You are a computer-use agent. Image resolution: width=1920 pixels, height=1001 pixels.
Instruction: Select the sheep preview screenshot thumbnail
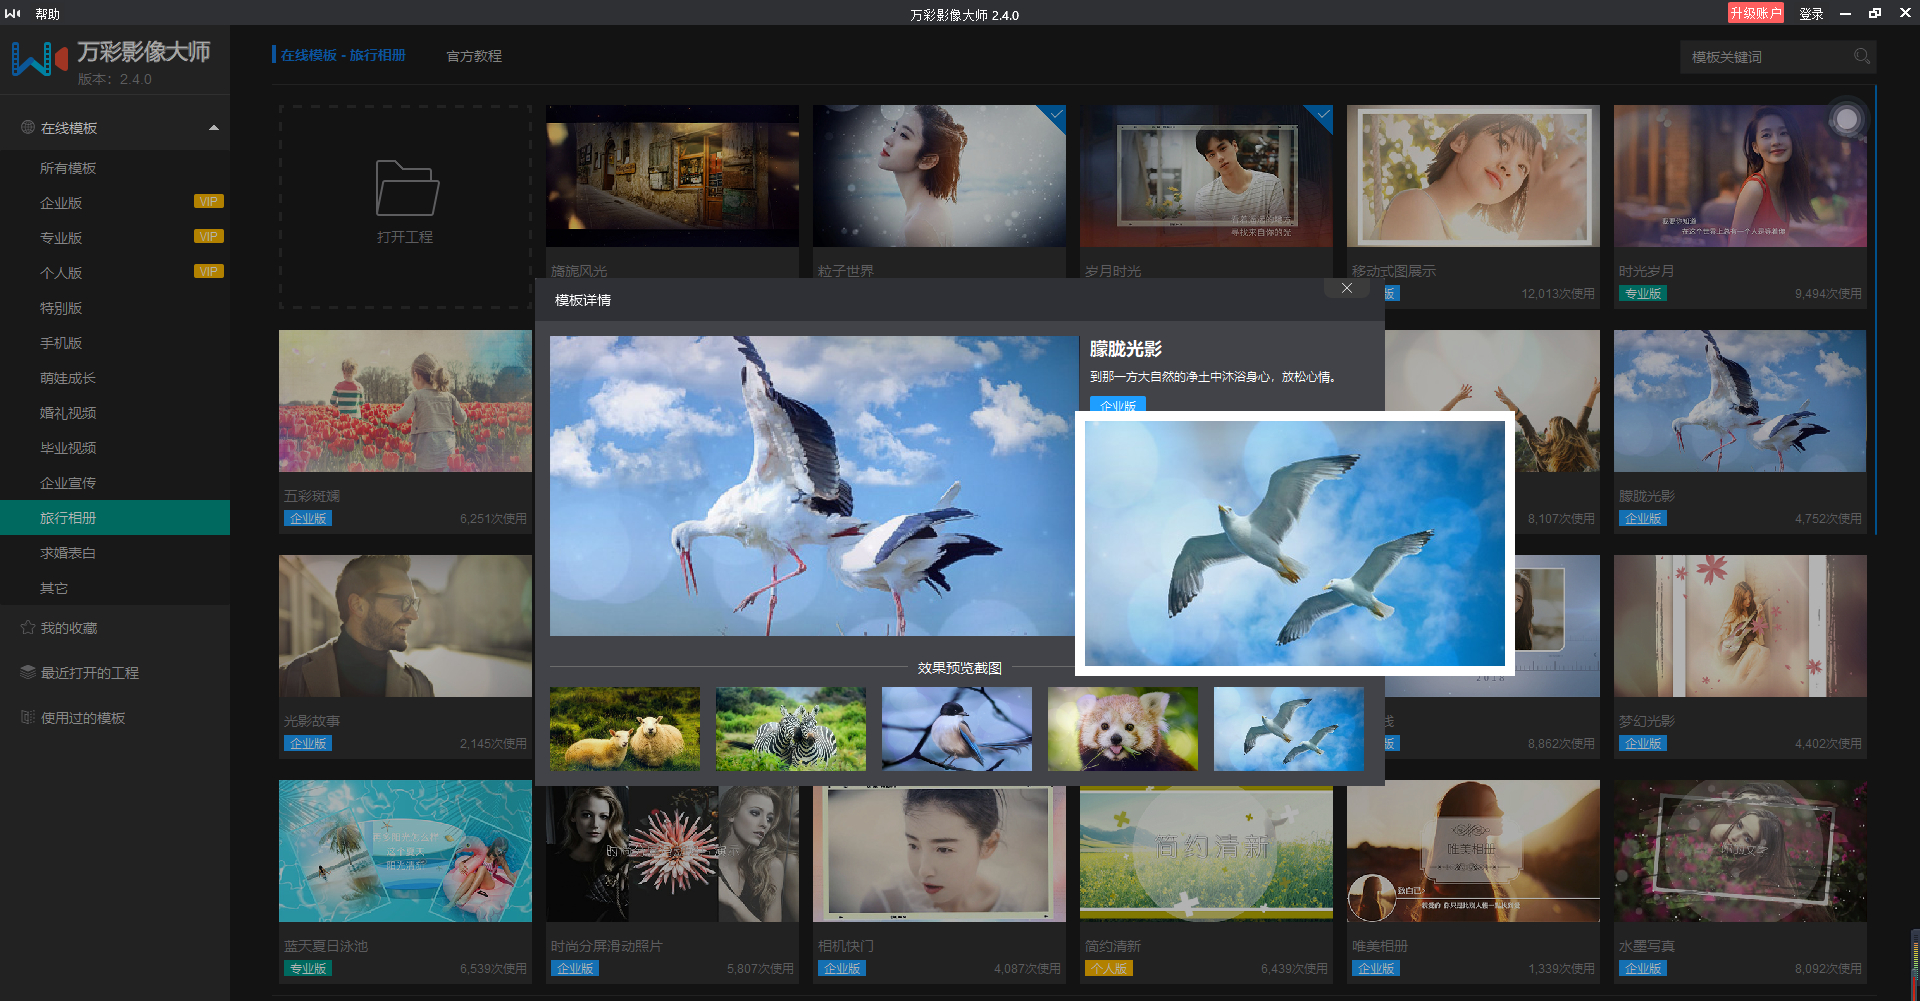625,729
